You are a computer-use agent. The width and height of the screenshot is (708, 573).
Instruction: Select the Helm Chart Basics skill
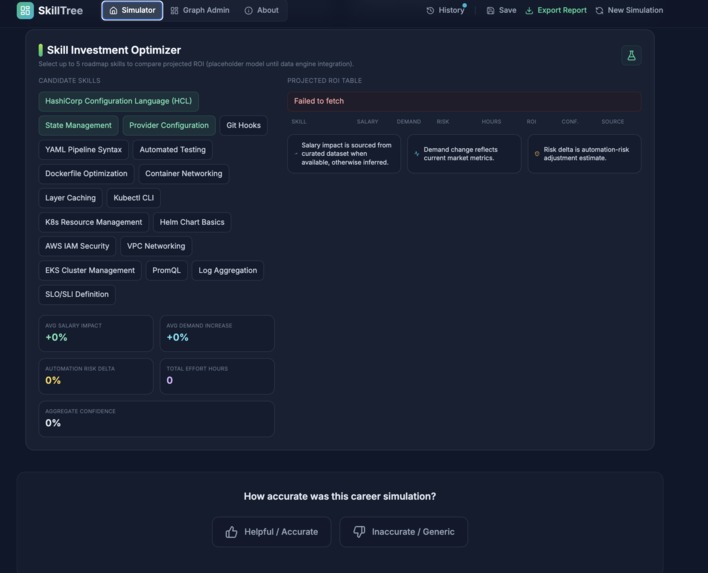point(192,222)
